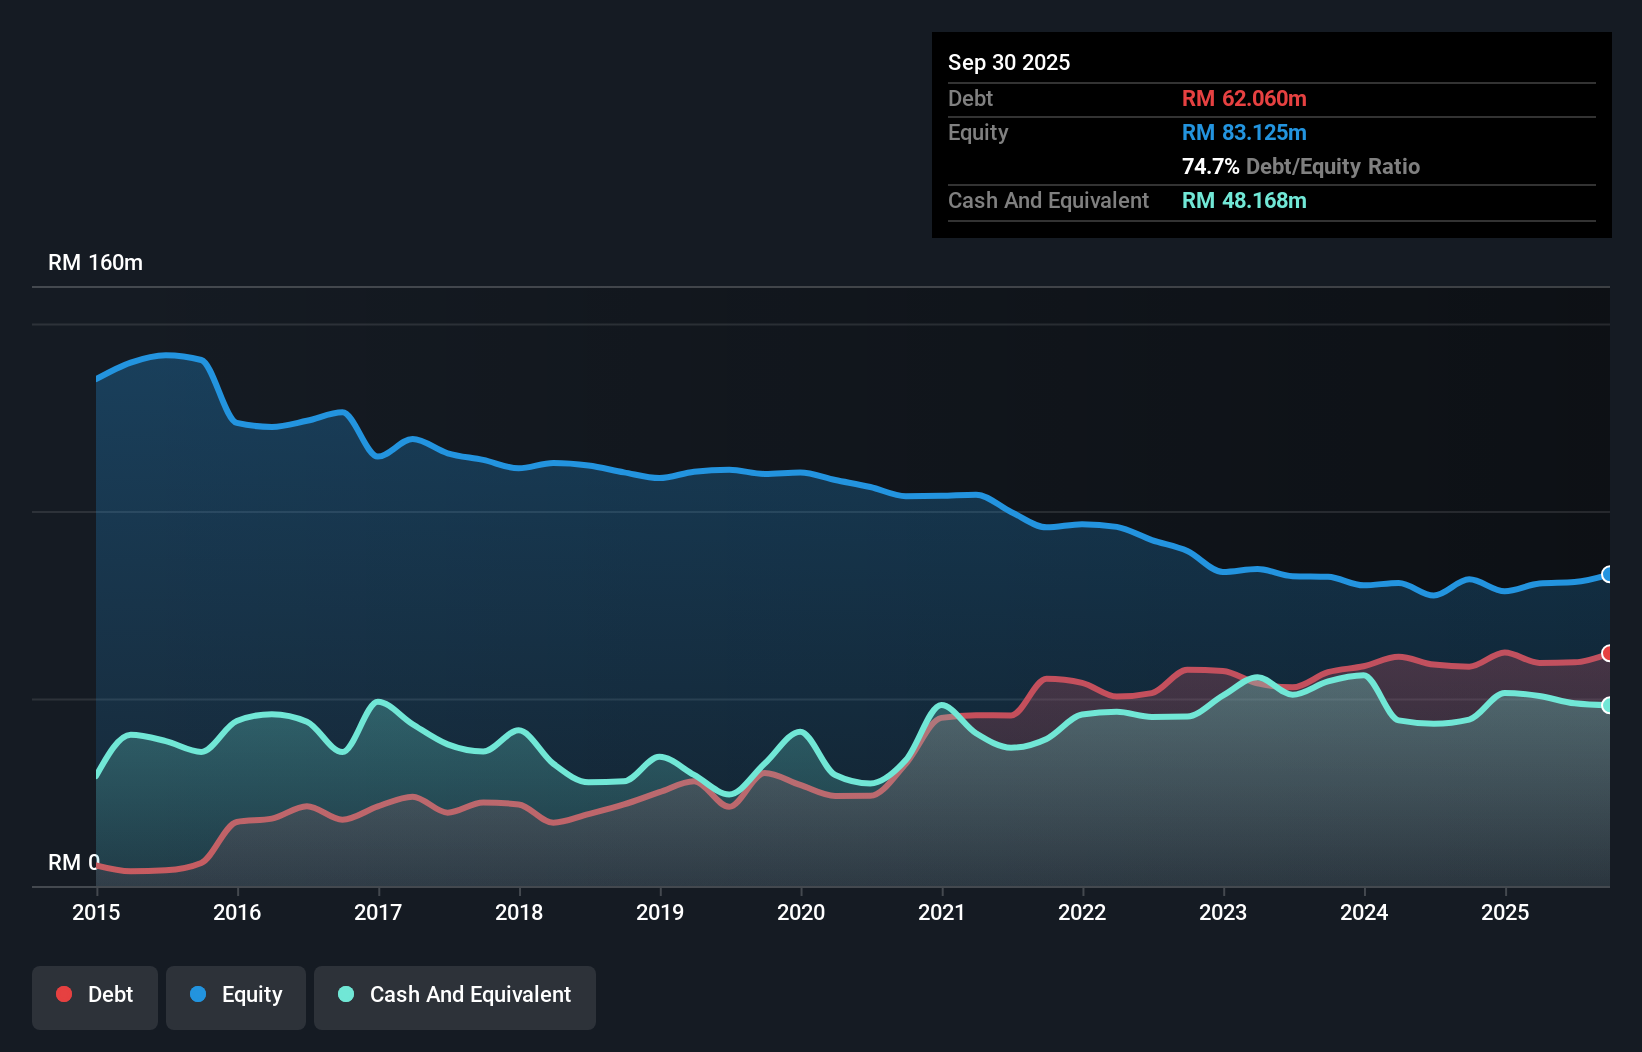Click the 2025 x-axis label

(x=1505, y=912)
